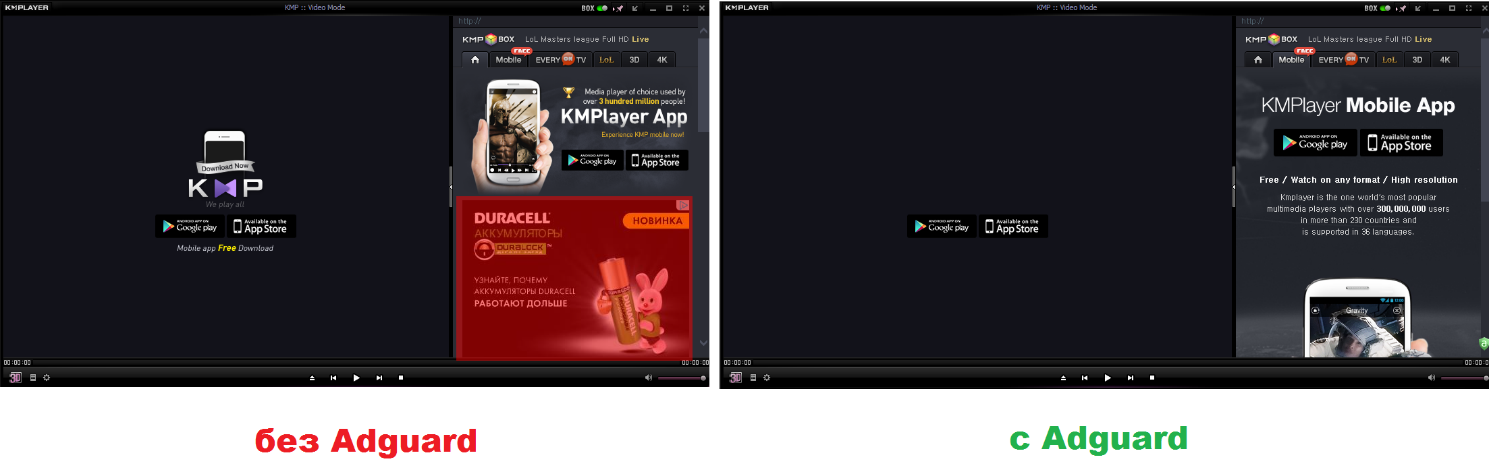Screen dimensions: 1489x476
Task: Open control box gear in left player
Action: tap(46, 377)
